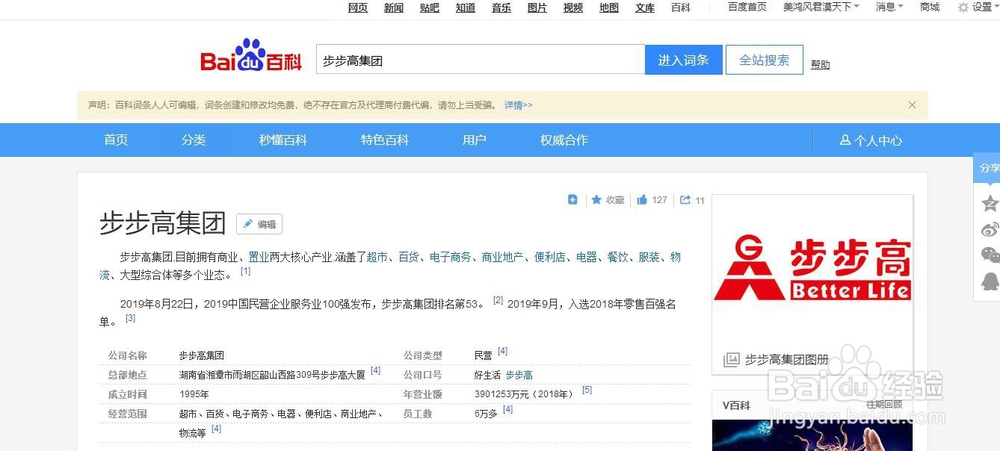Go to 图片 search

coord(537,8)
